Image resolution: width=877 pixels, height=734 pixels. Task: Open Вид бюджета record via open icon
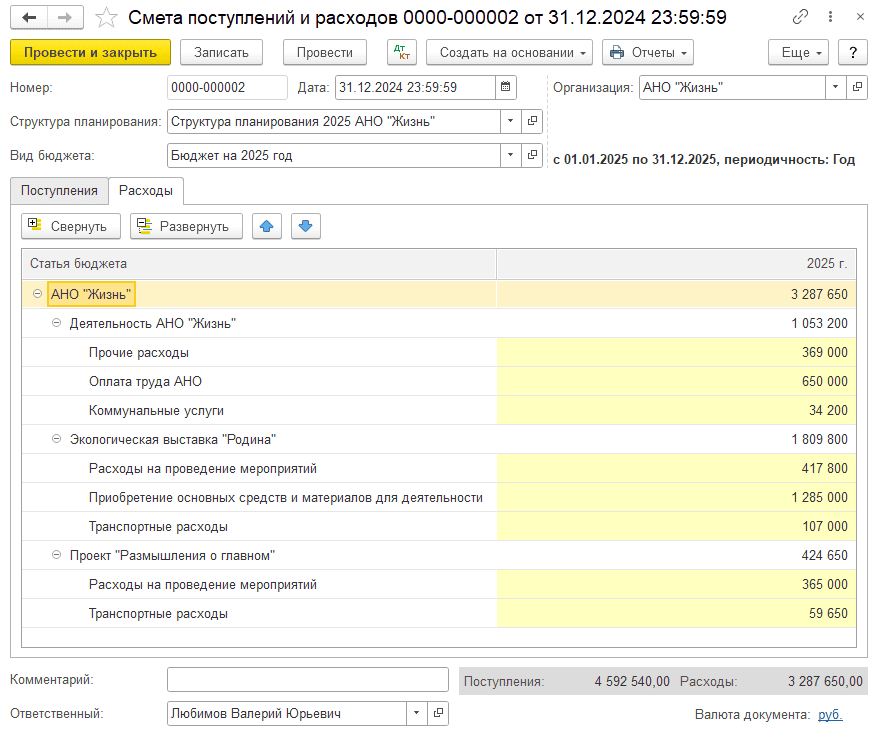(532, 155)
